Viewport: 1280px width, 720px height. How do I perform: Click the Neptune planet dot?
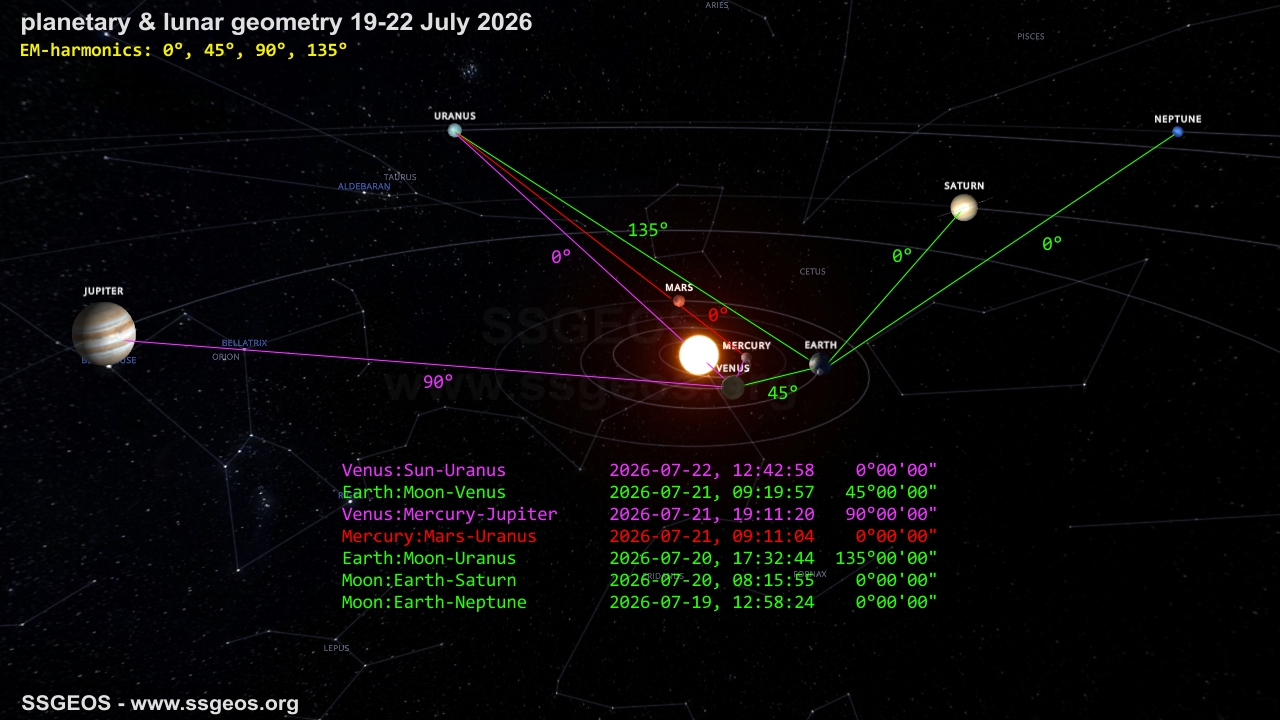[1178, 132]
